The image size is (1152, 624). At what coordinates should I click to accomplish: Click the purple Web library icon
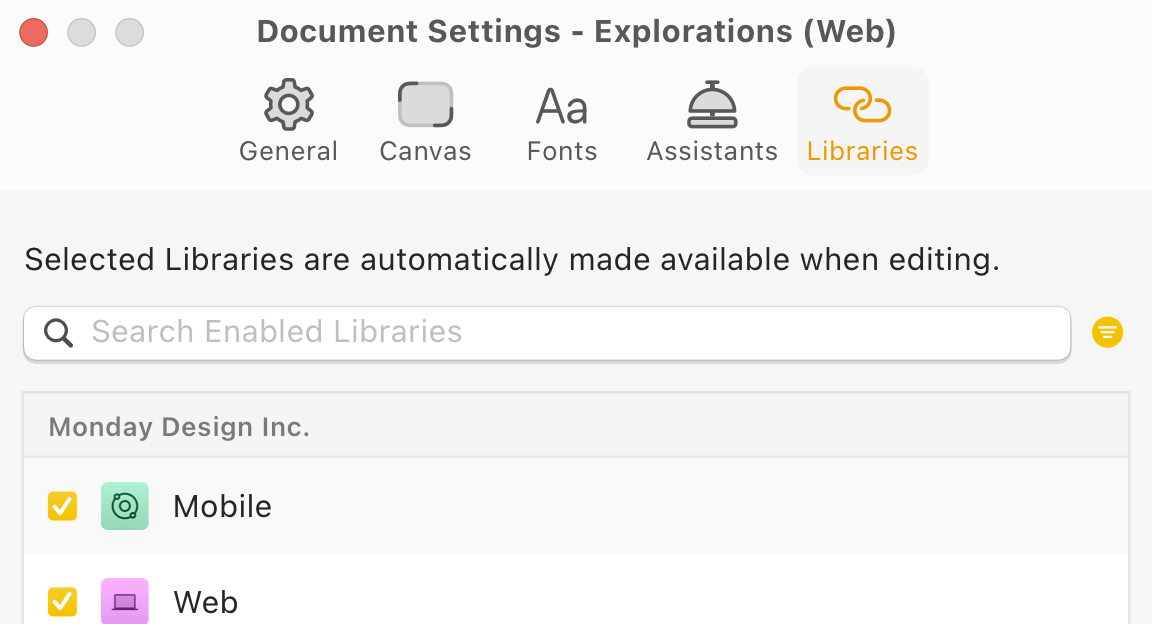point(125,602)
